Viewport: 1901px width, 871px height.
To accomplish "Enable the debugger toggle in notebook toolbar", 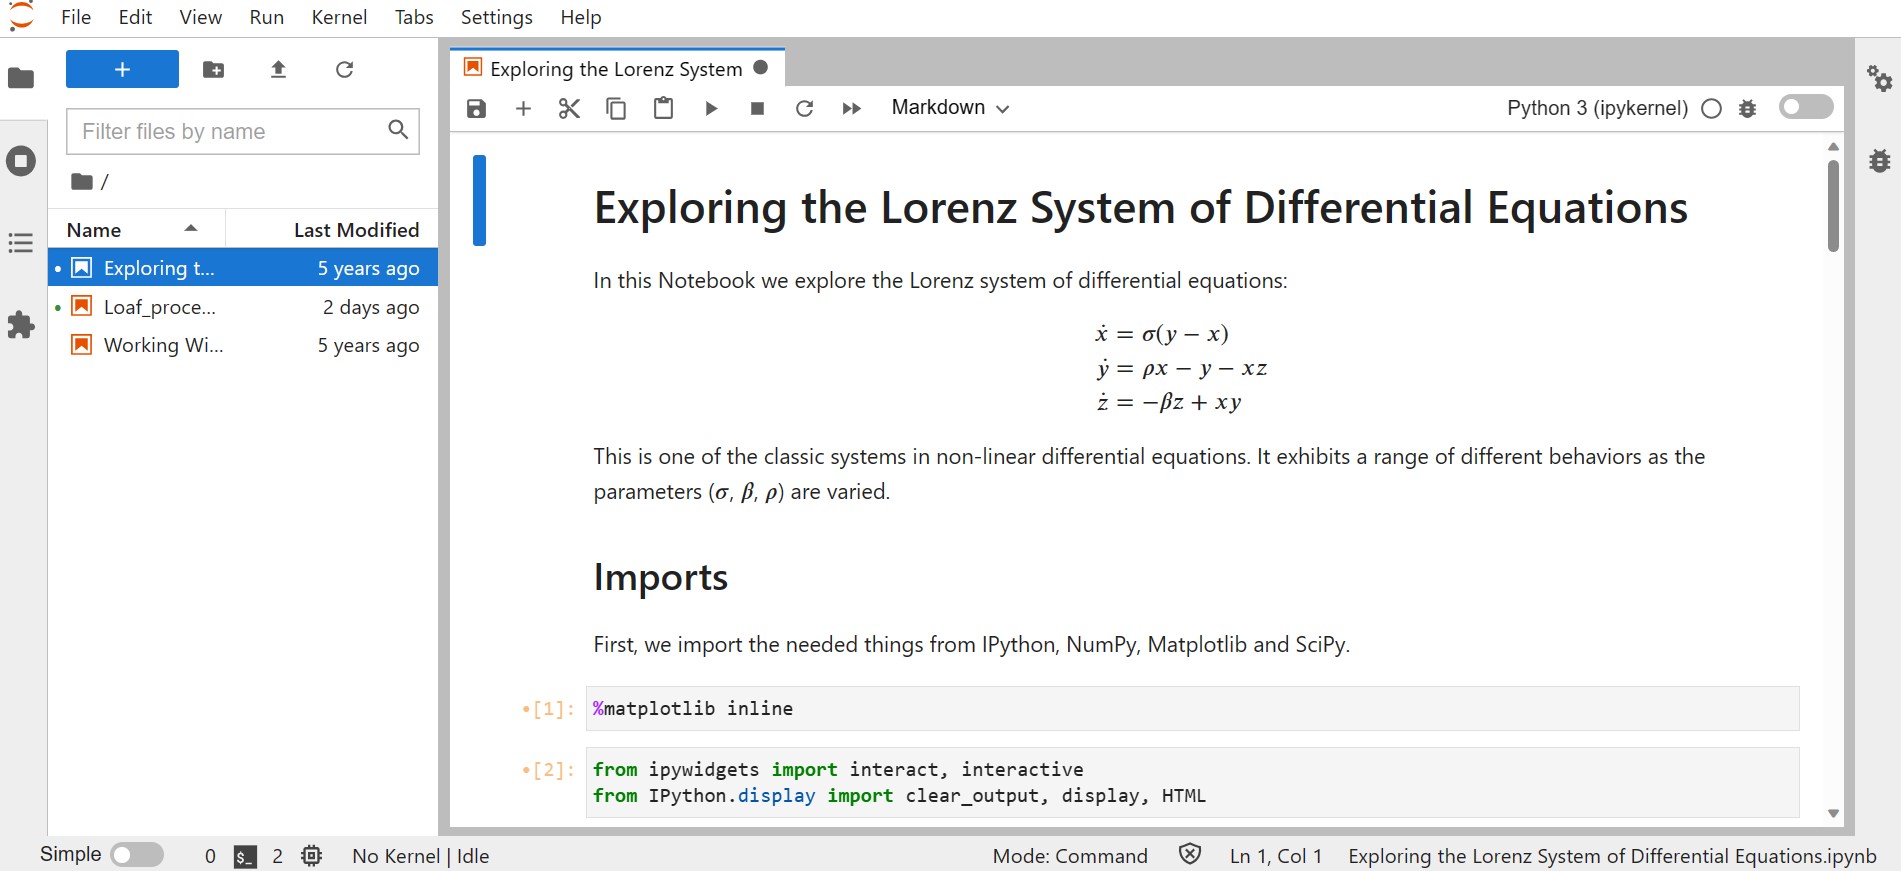I will coord(1806,107).
